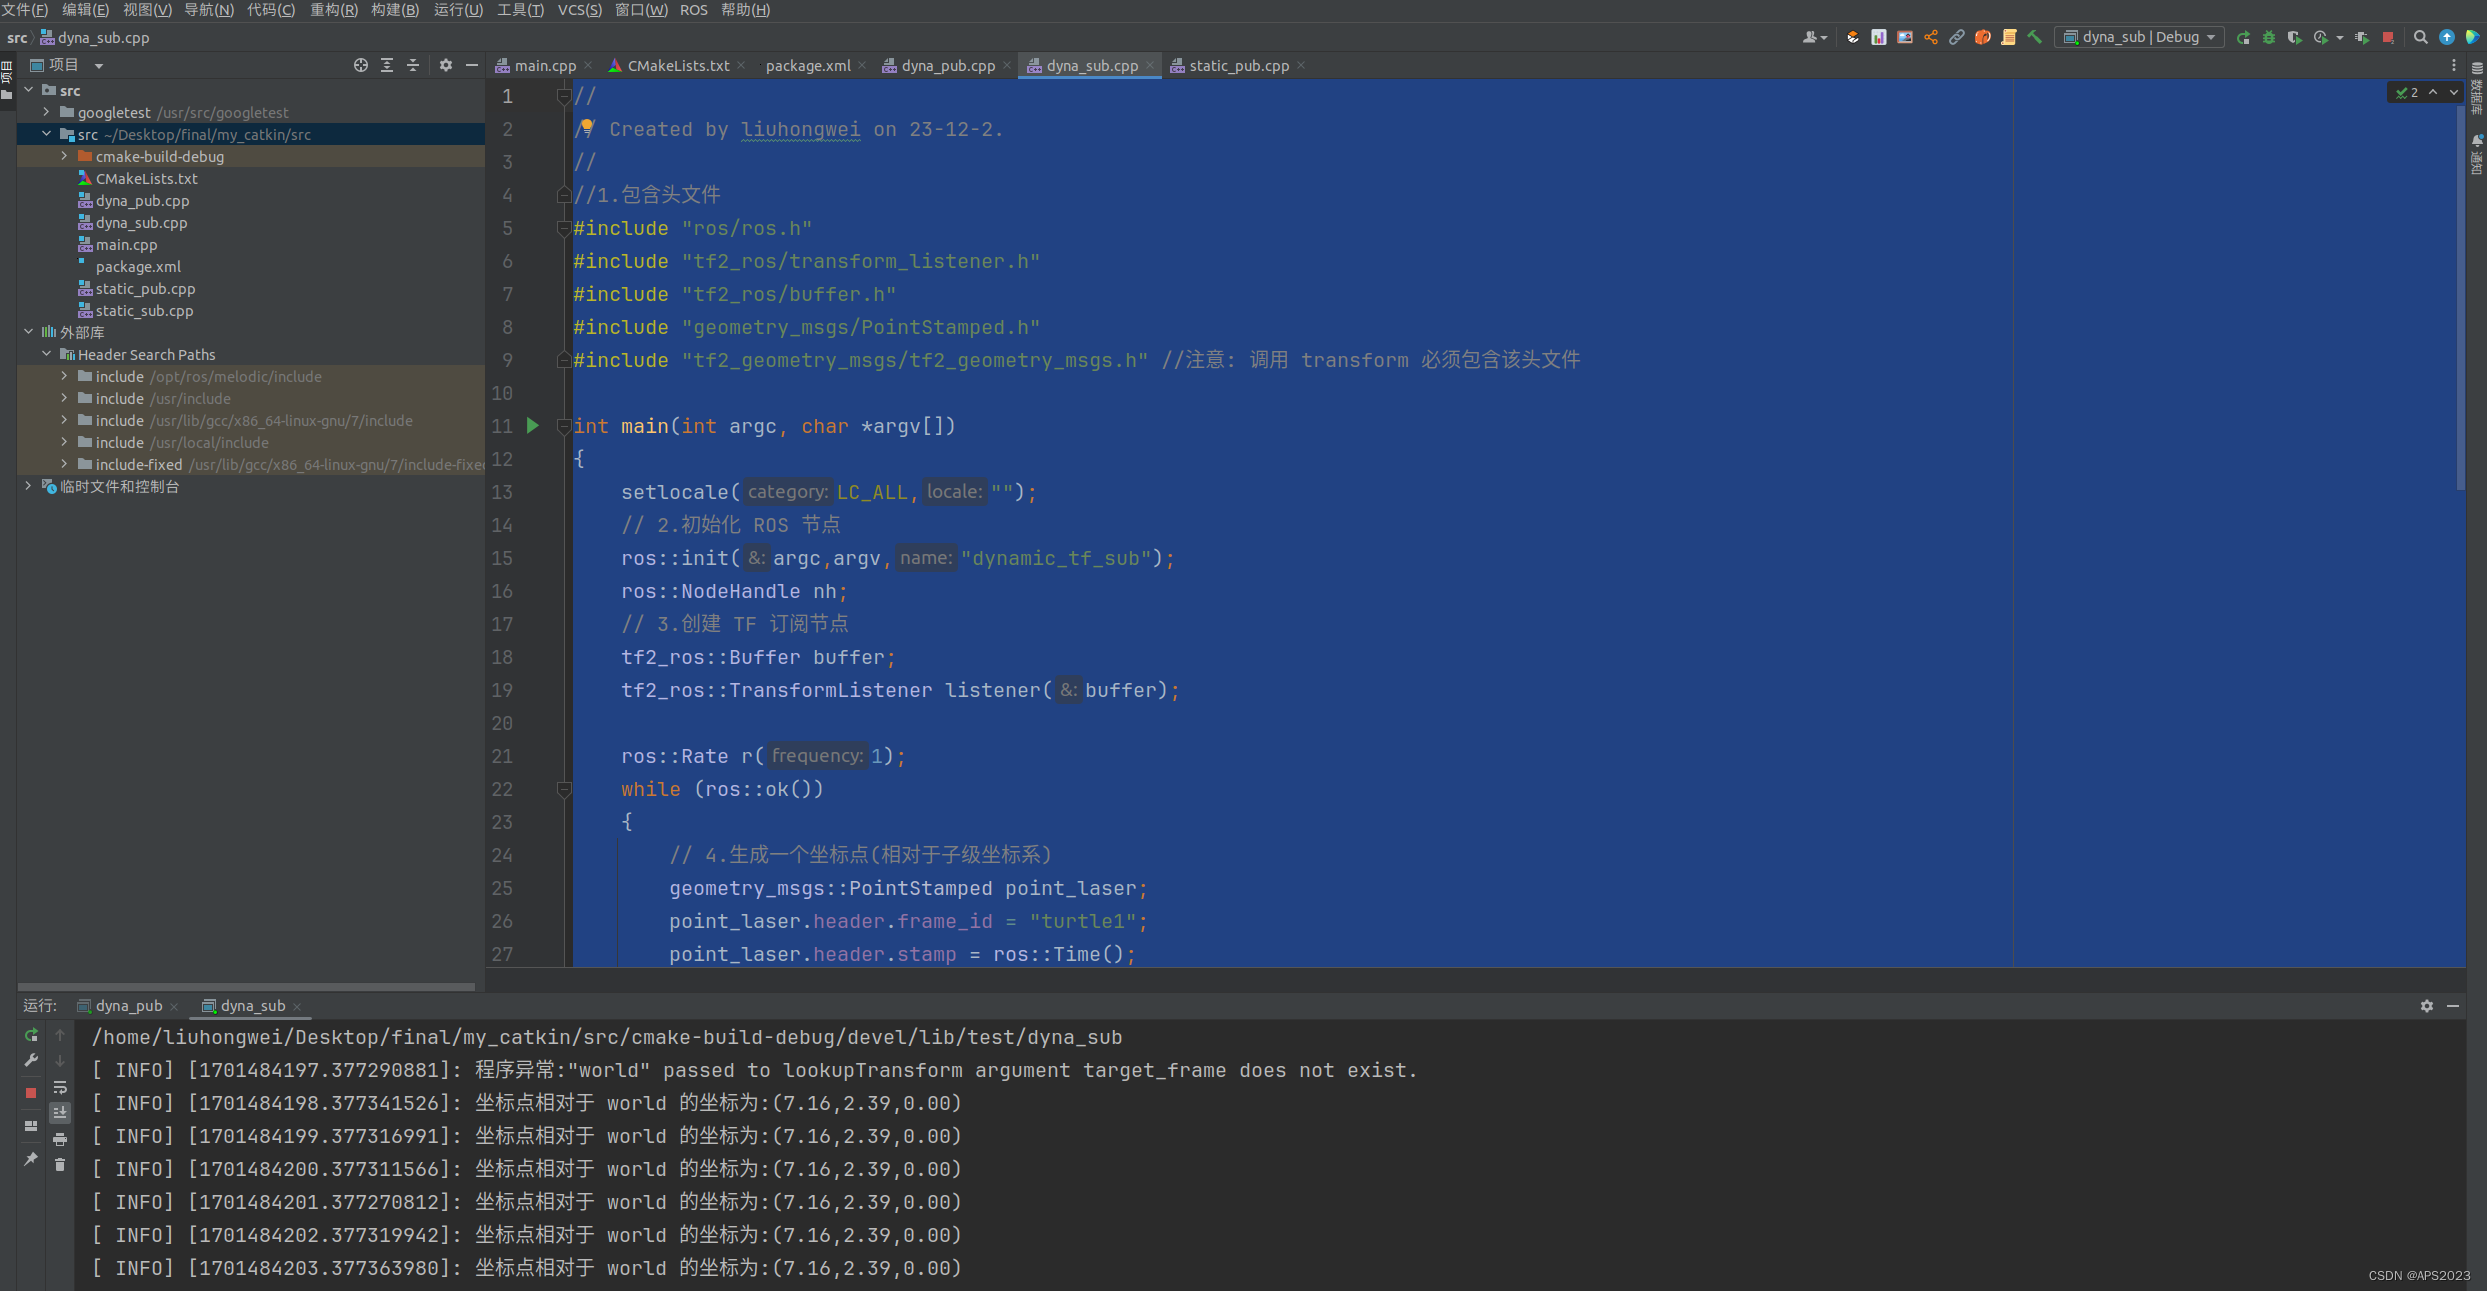2487x1291 pixels.
Task: Stop the program with the red square in the run panel
Action: [31, 1093]
